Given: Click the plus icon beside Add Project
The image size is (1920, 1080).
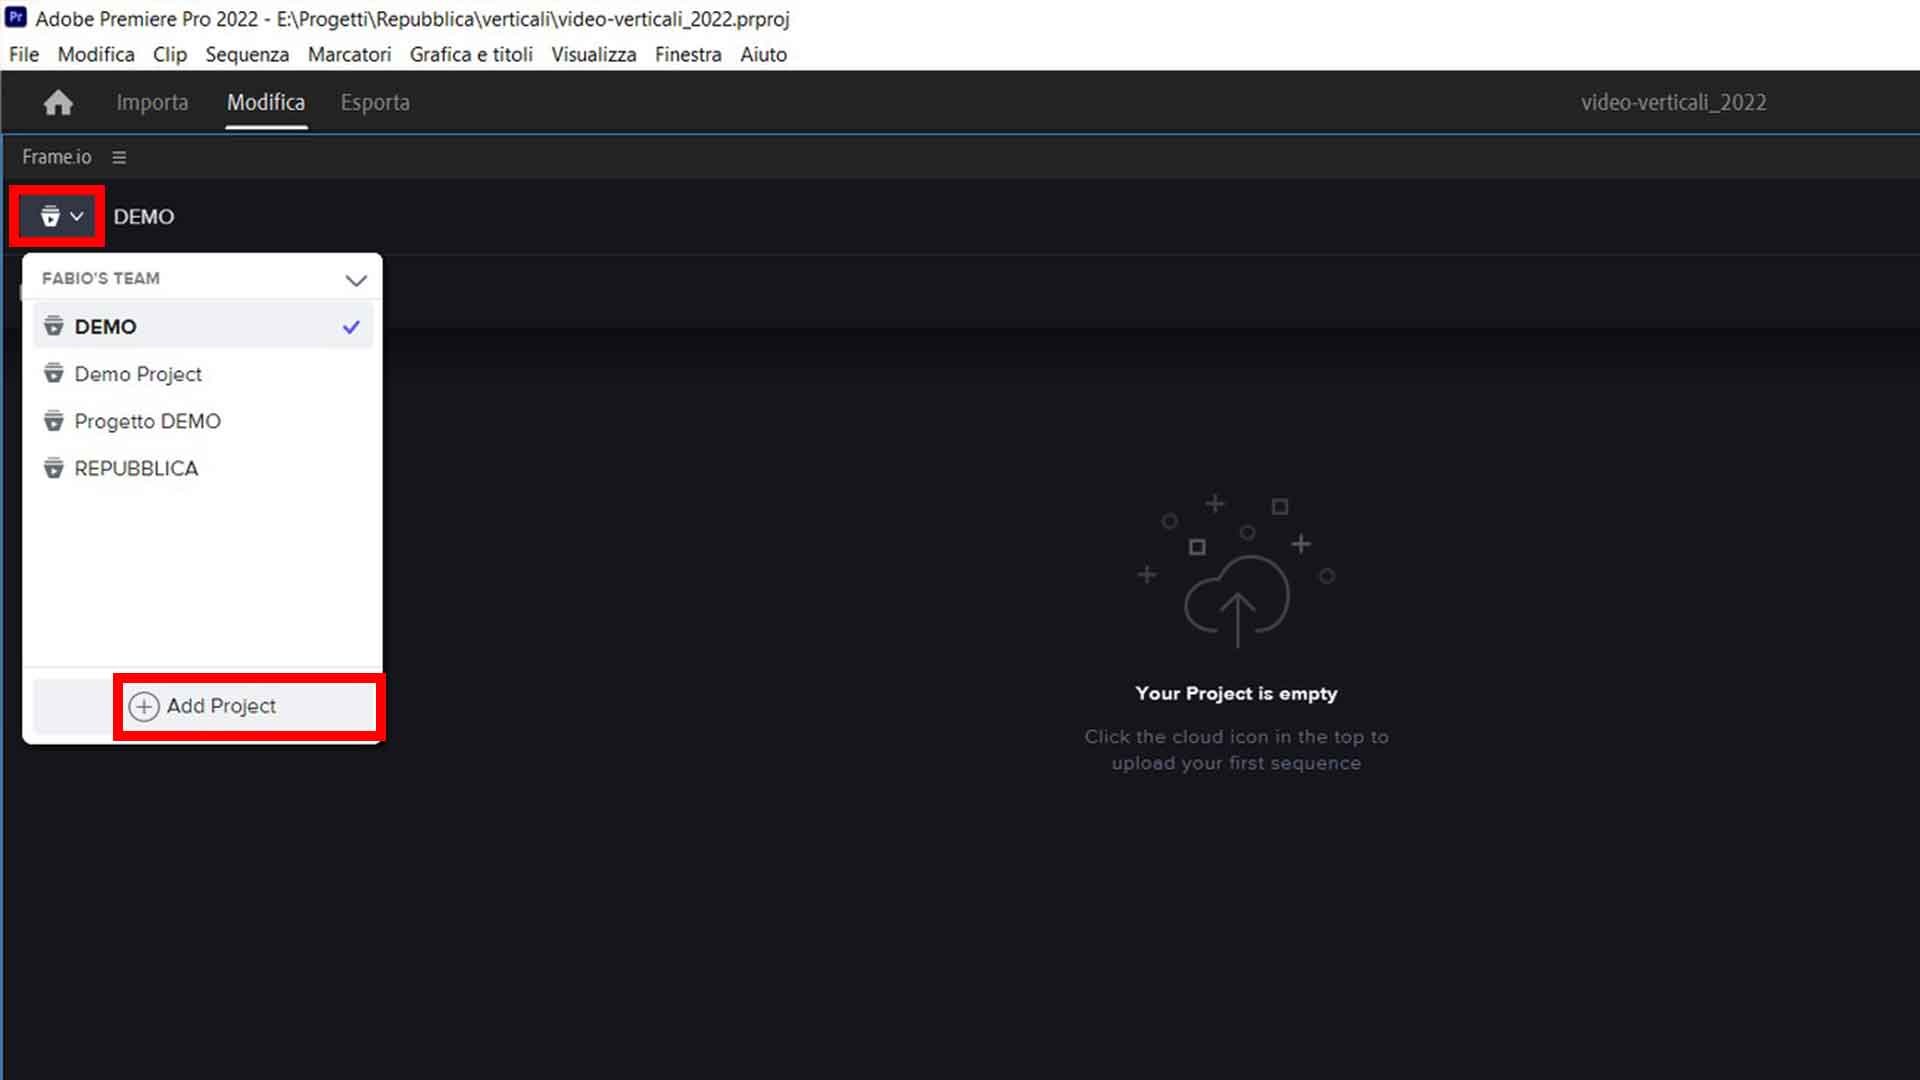Looking at the screenshot, I should (x=144, y=706).
